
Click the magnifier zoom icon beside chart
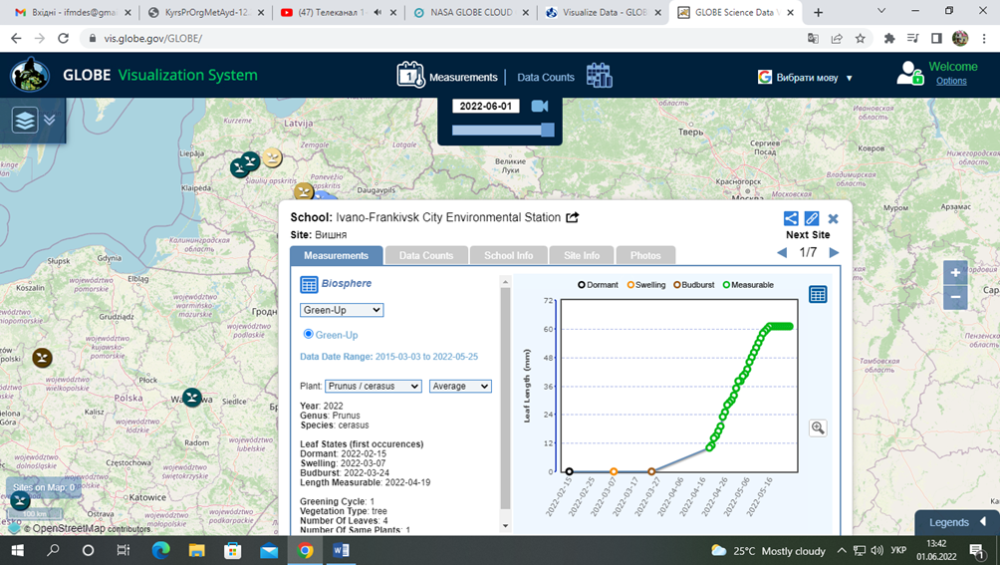click(818, 428)
